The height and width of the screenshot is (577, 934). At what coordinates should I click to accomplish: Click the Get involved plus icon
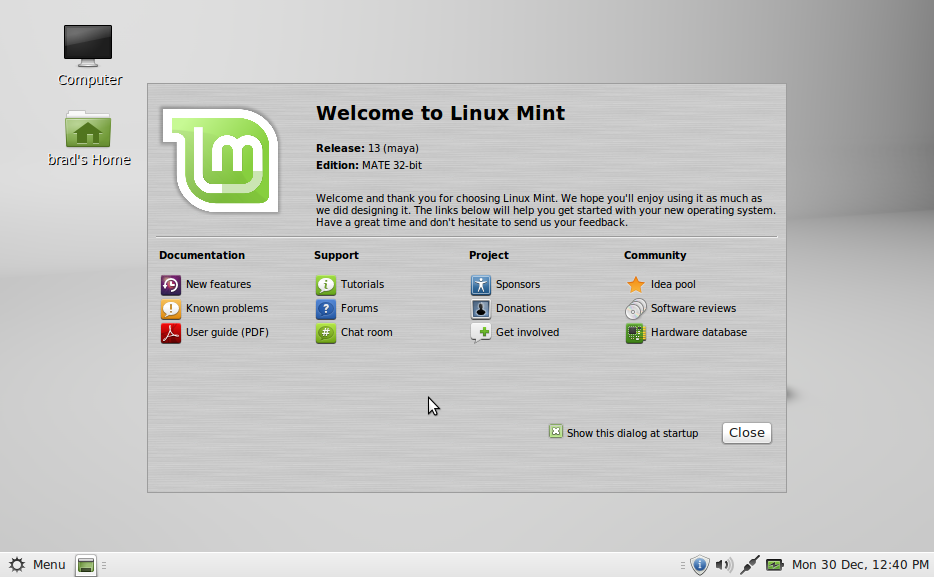[x=481, y=333]
